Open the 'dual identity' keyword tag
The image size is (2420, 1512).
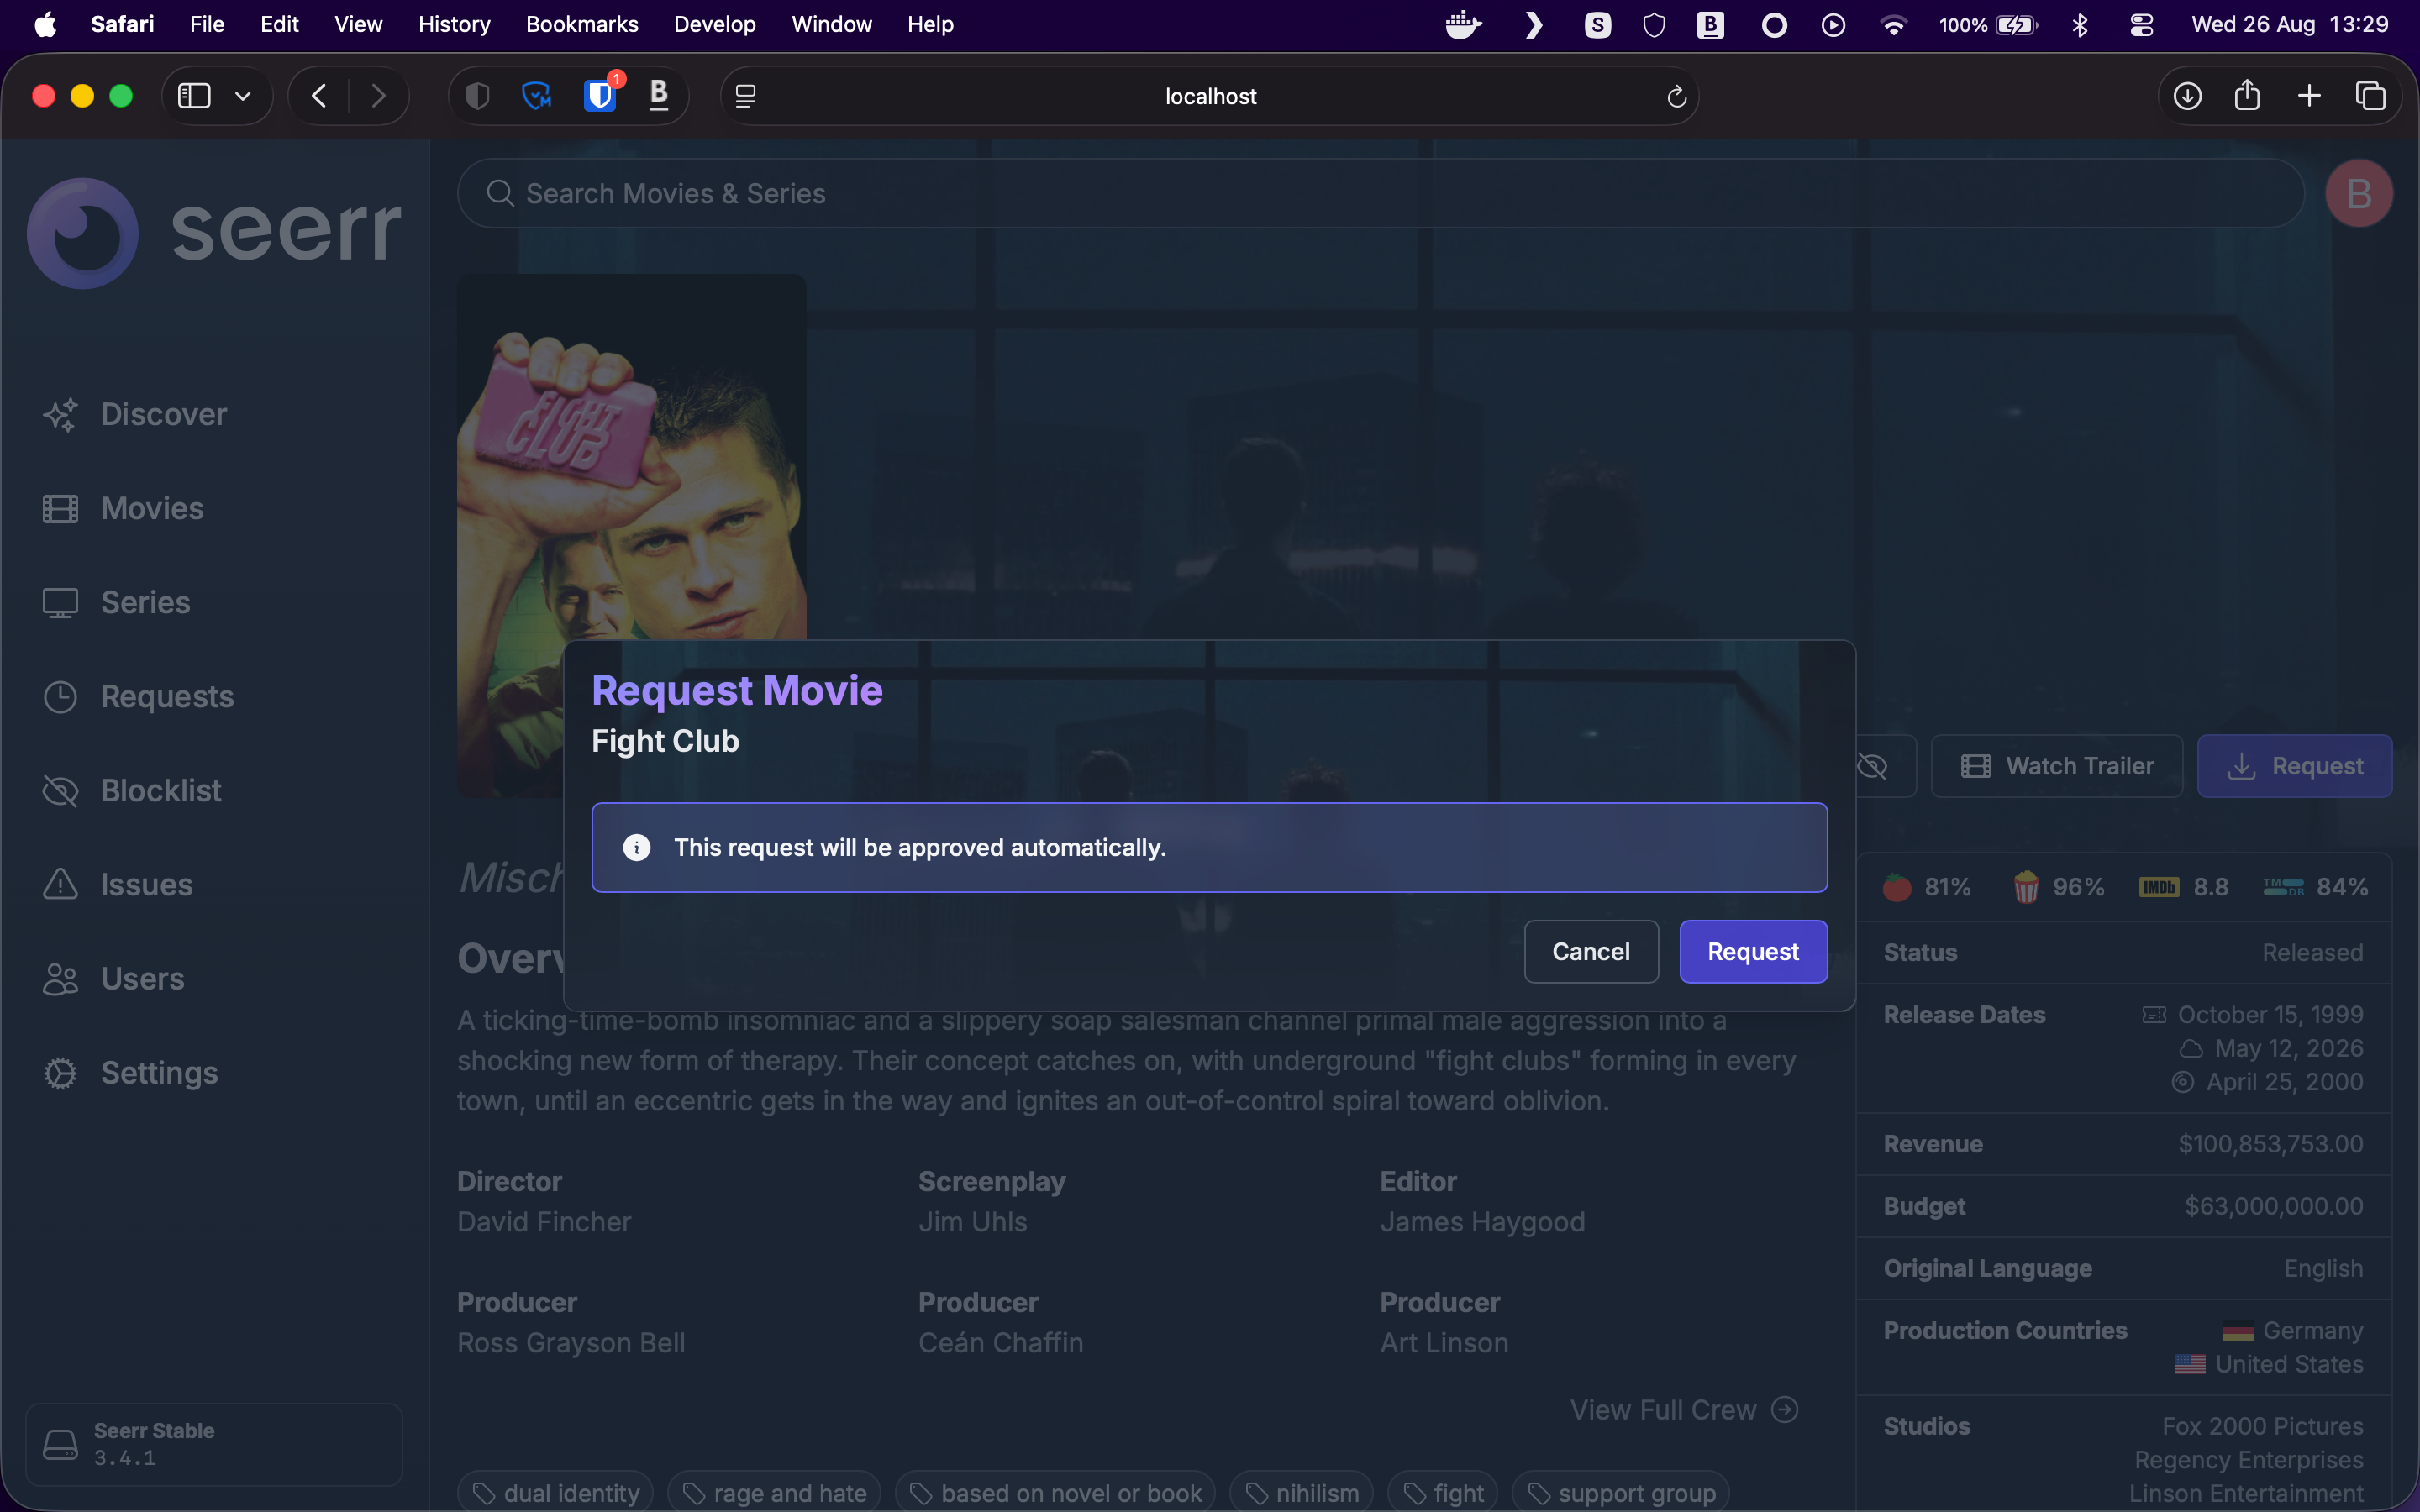point(556,1492)
